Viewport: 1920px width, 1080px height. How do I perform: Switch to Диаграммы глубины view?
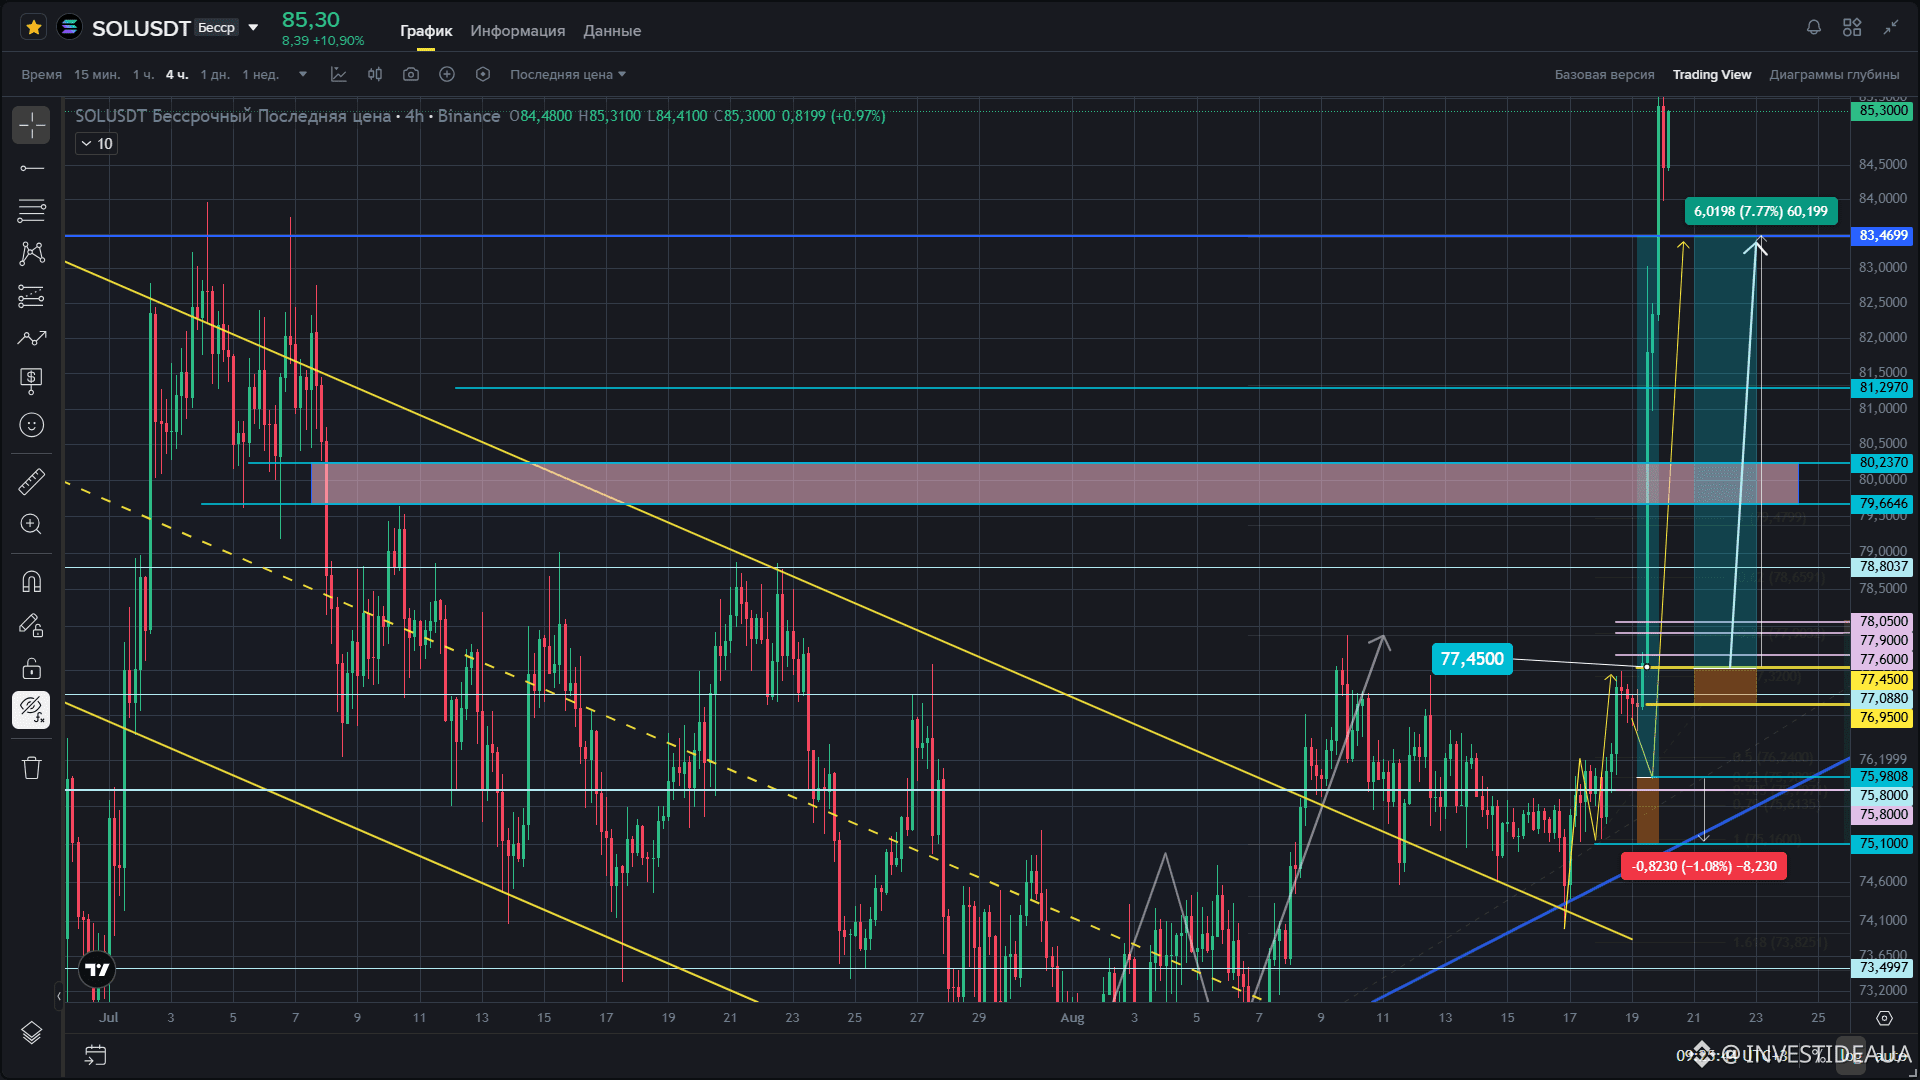click(1834, 75)
